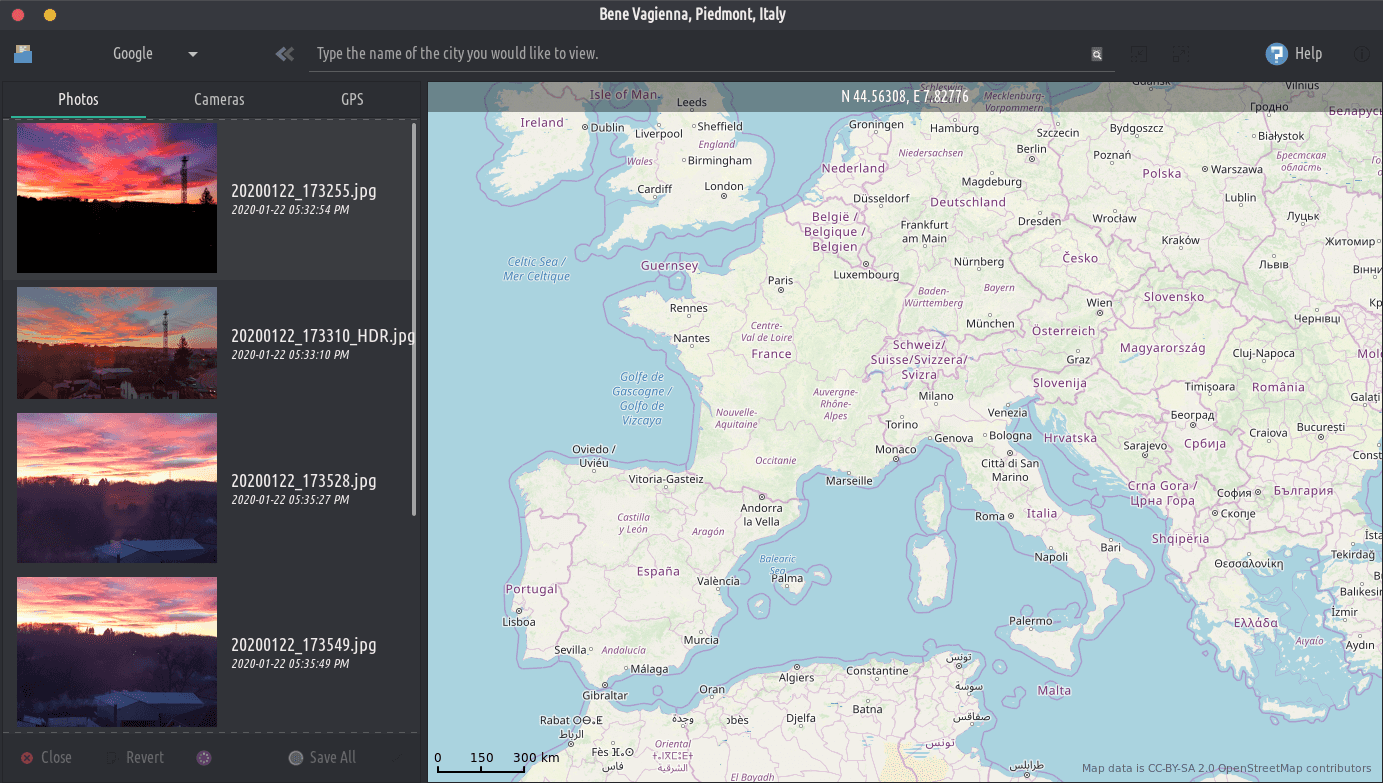Click the Deutschland country label
Screen dimensions: 1383x783
968,202
